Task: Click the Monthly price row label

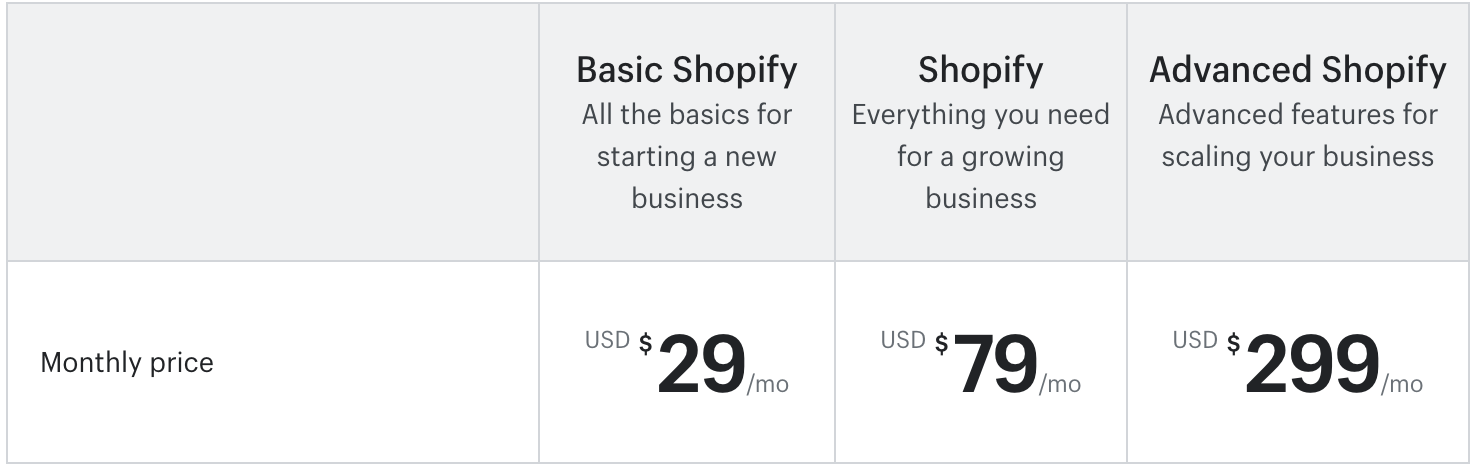Action: tap(127, 362)
